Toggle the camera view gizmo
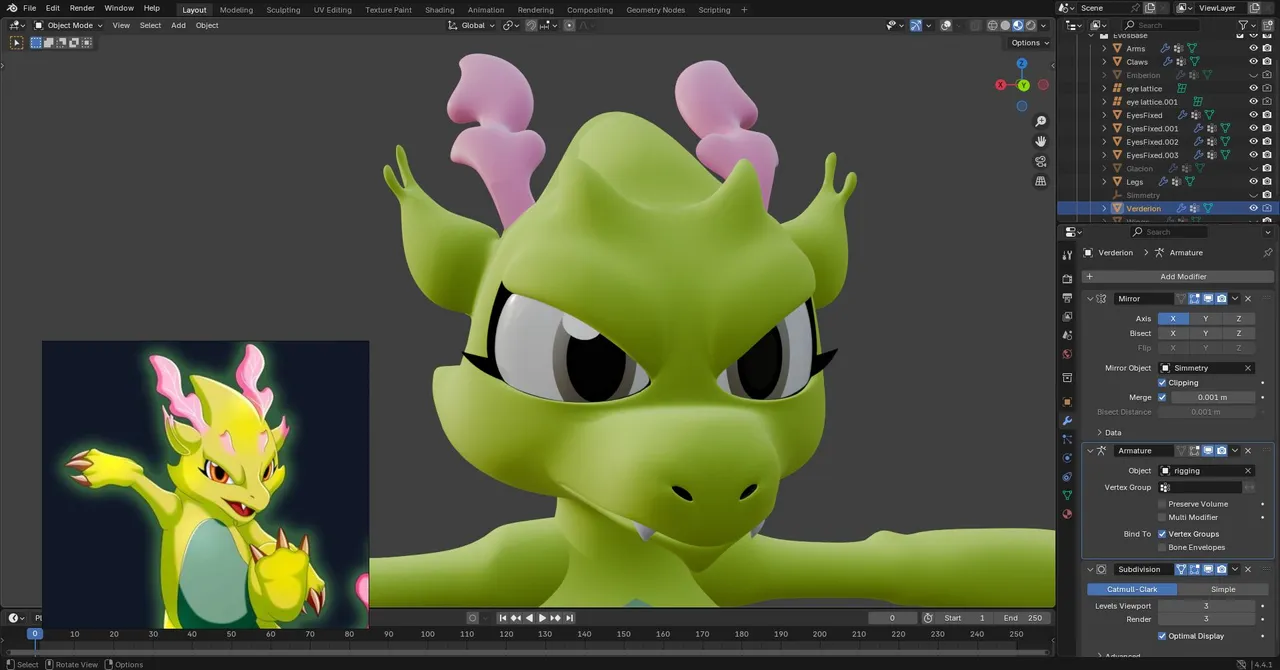 [1041, 161]
